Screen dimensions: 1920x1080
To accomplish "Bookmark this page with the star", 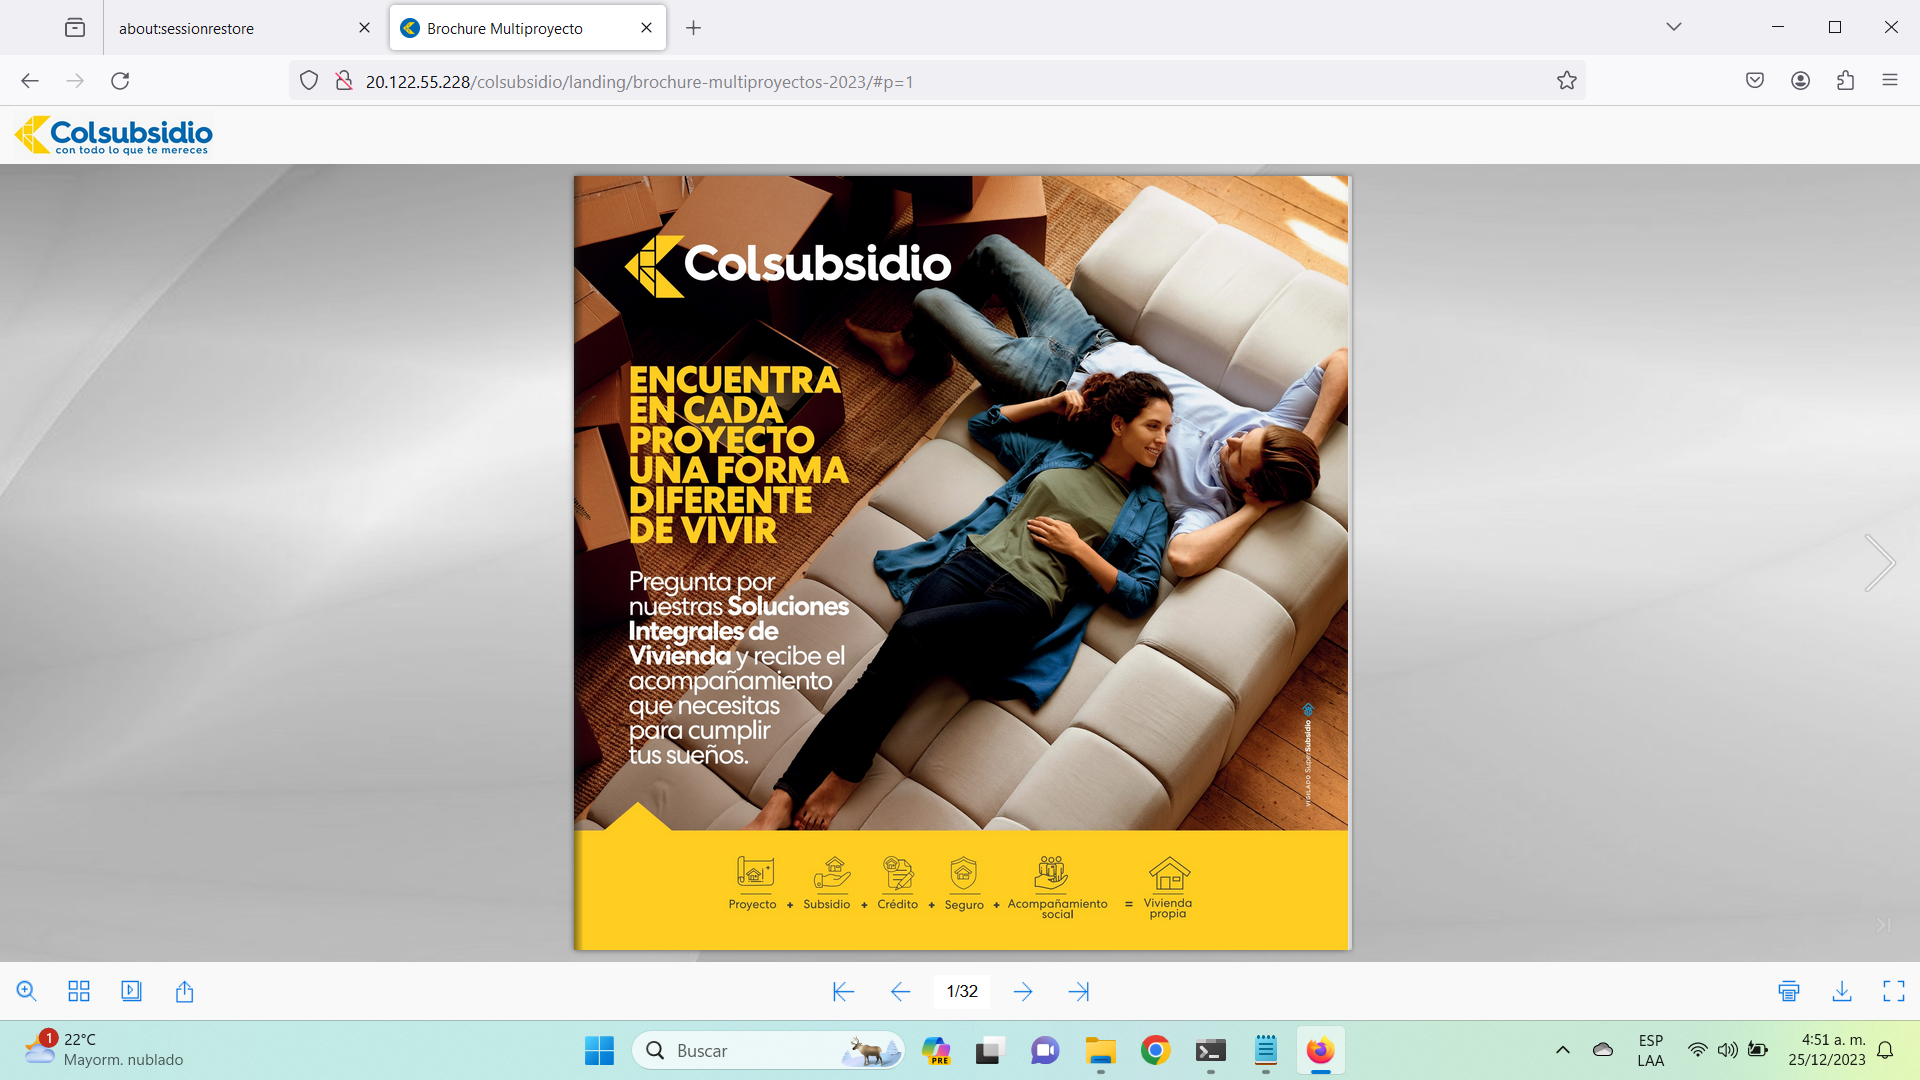I will [1566, 81].
